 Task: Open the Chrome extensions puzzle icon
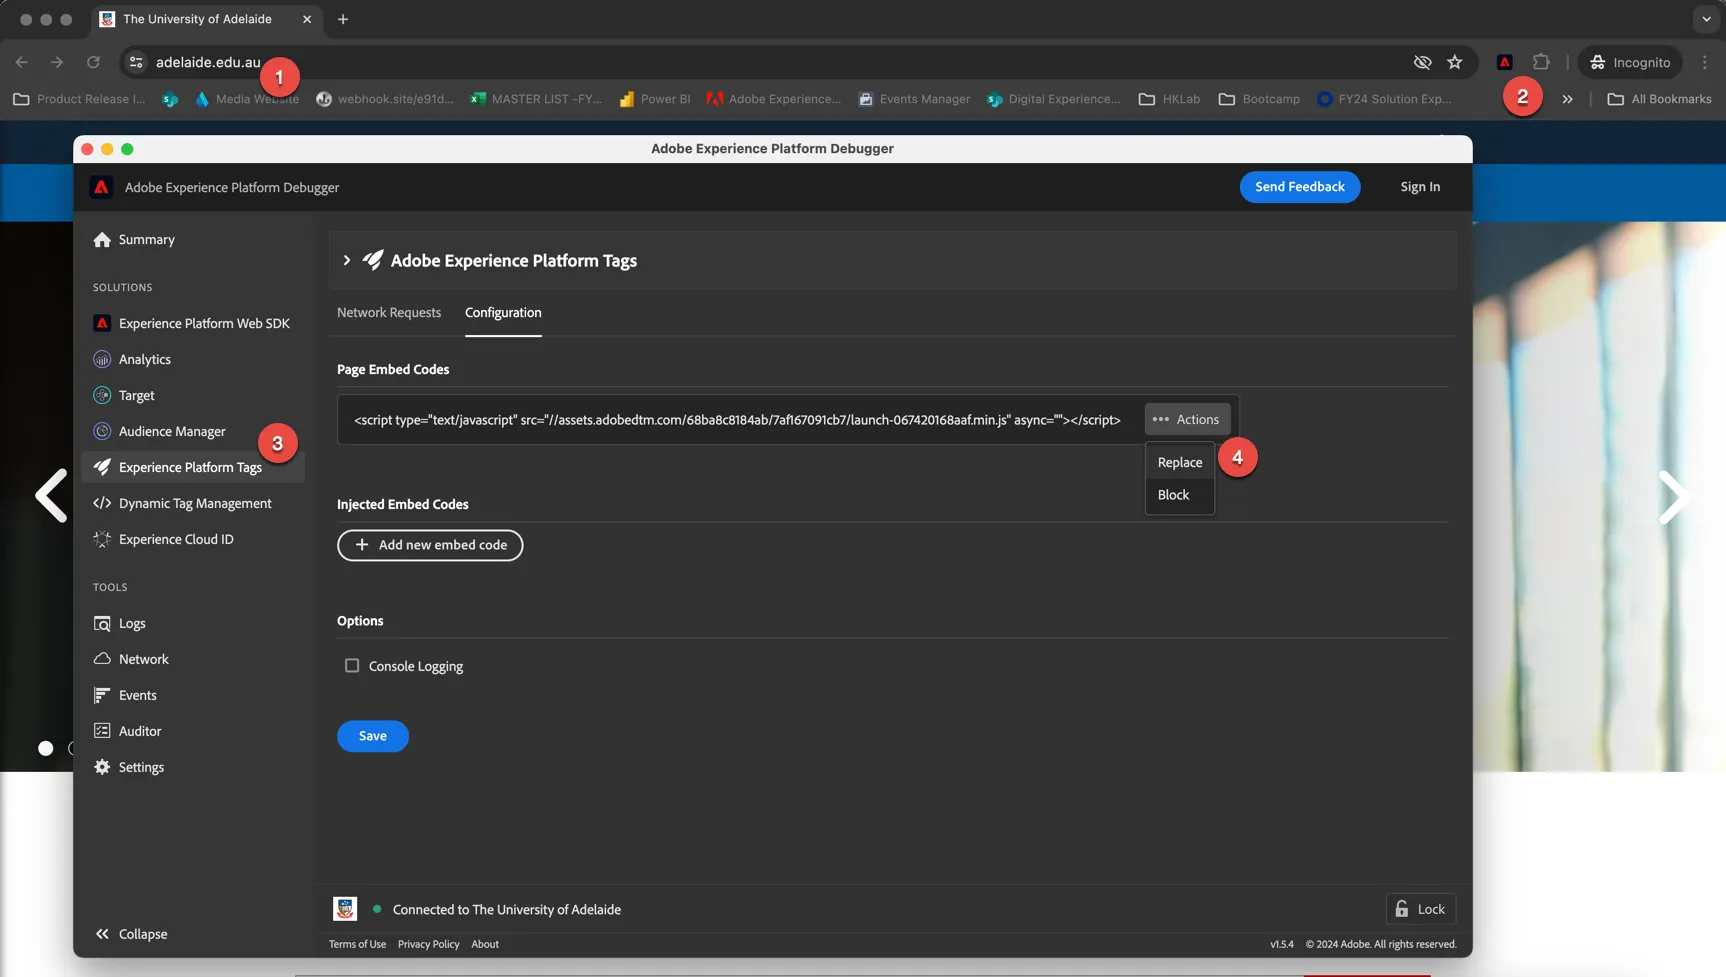(x=1541, y=62)
